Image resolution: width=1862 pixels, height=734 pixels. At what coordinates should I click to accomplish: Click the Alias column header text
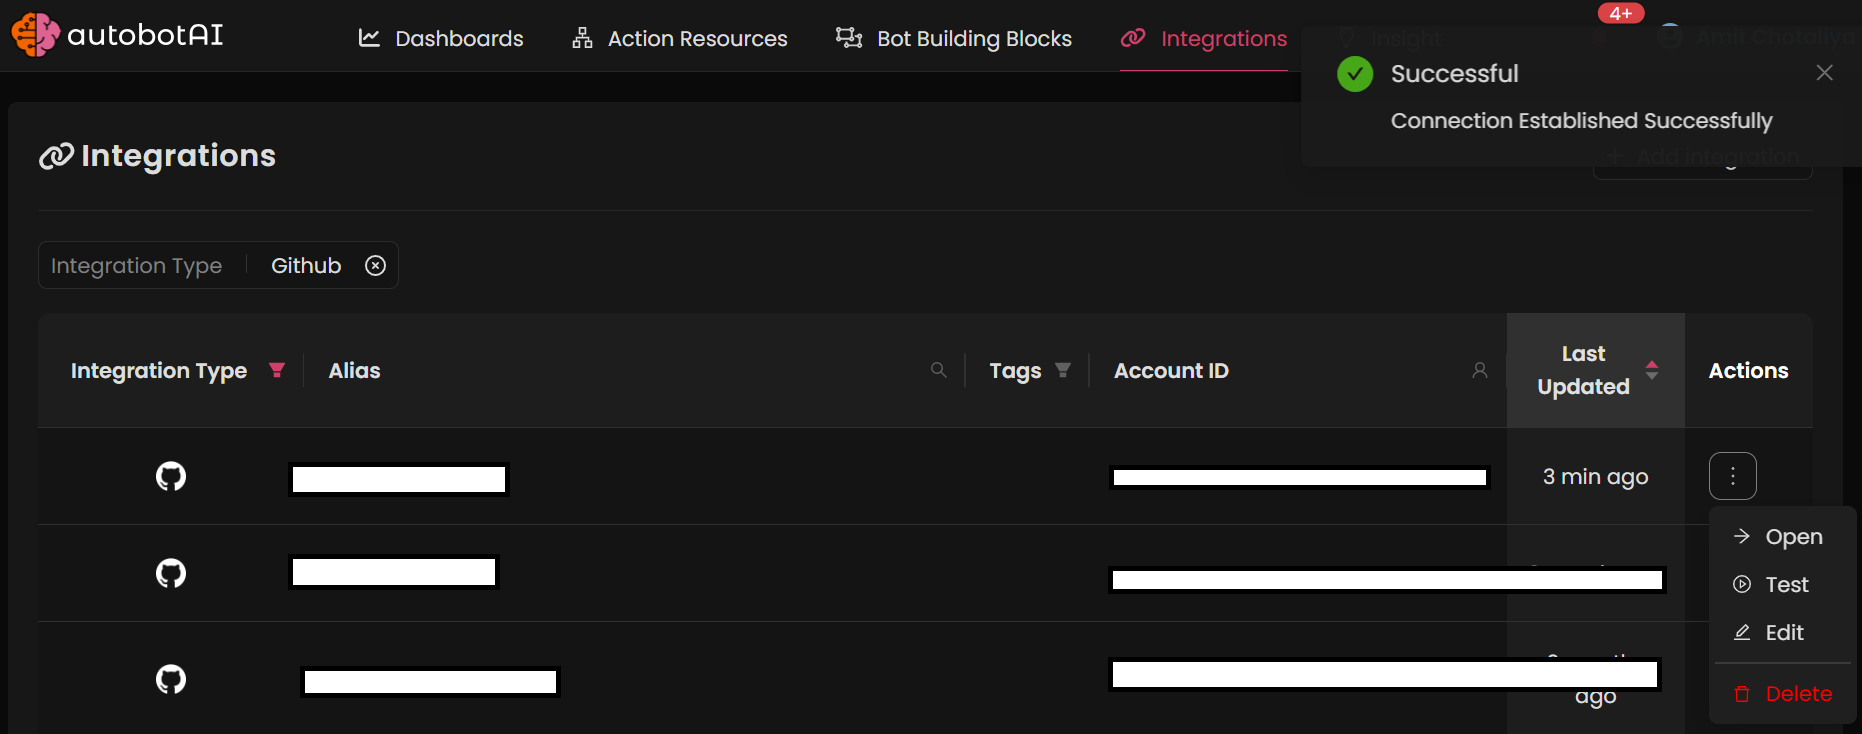click(354, 370)
